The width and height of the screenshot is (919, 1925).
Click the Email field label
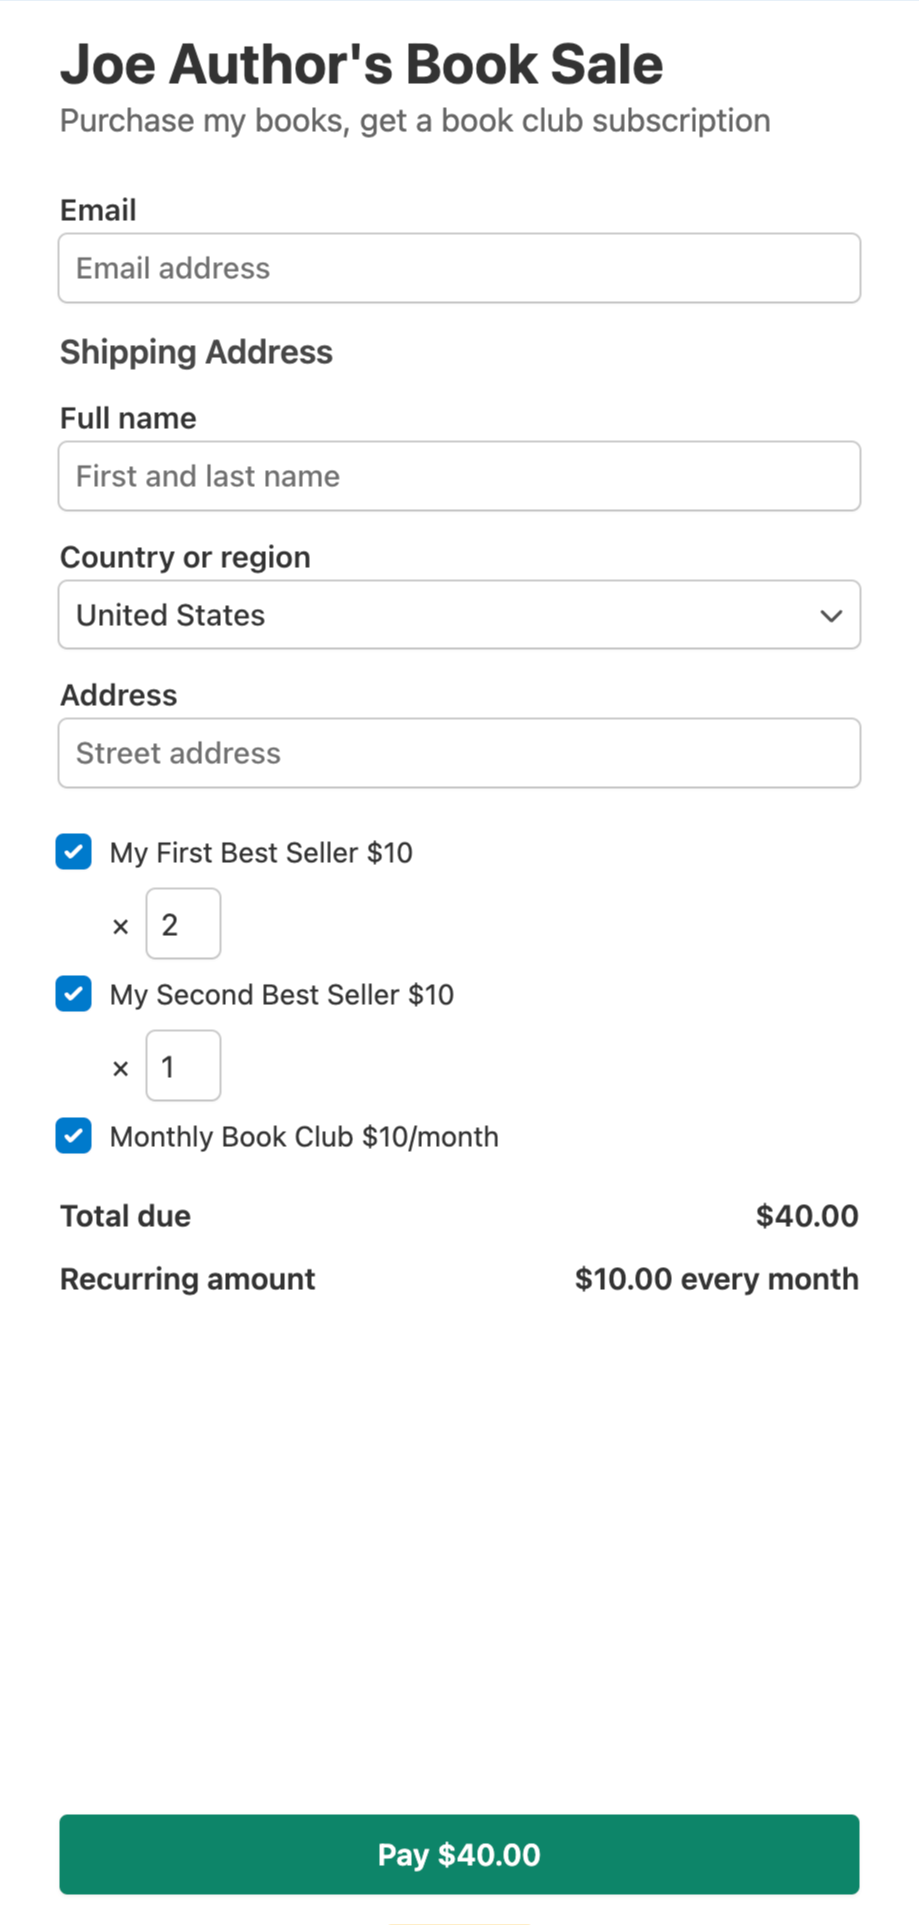98,210
